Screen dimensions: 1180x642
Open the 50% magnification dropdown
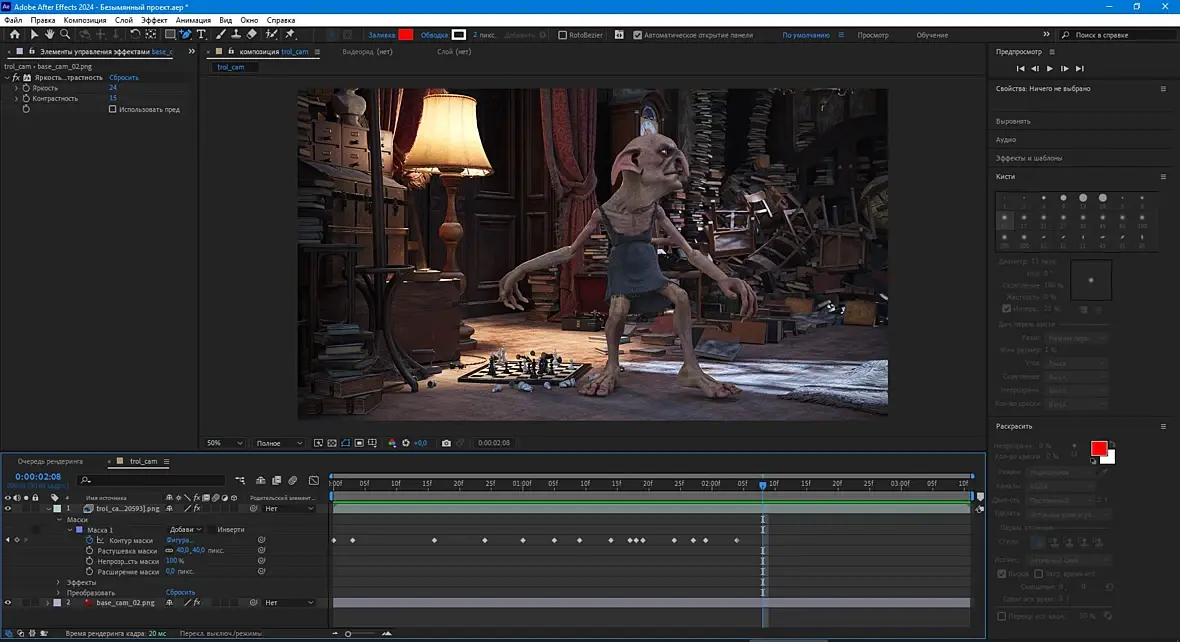225,443
